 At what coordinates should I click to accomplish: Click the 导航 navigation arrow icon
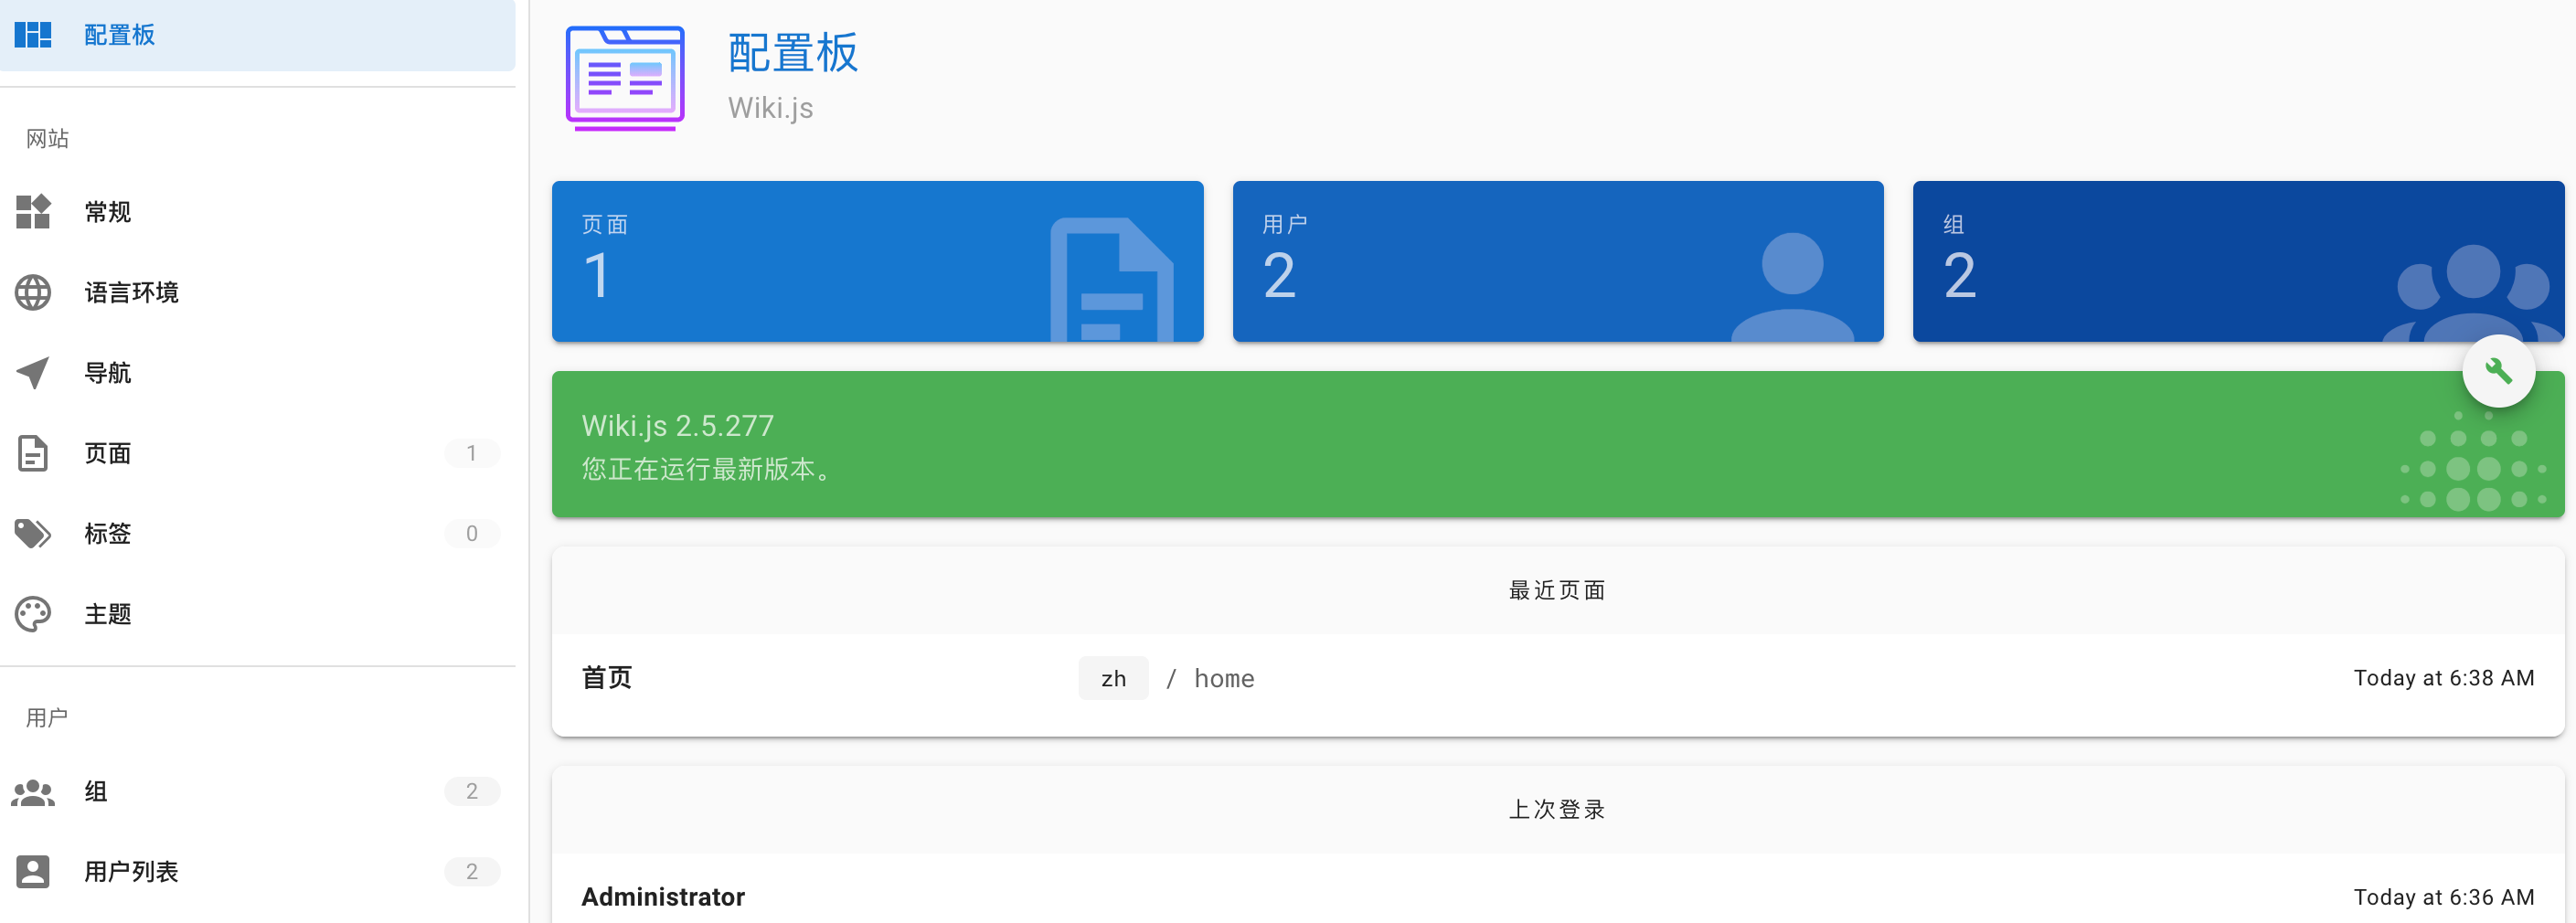(x=33, y=372)
